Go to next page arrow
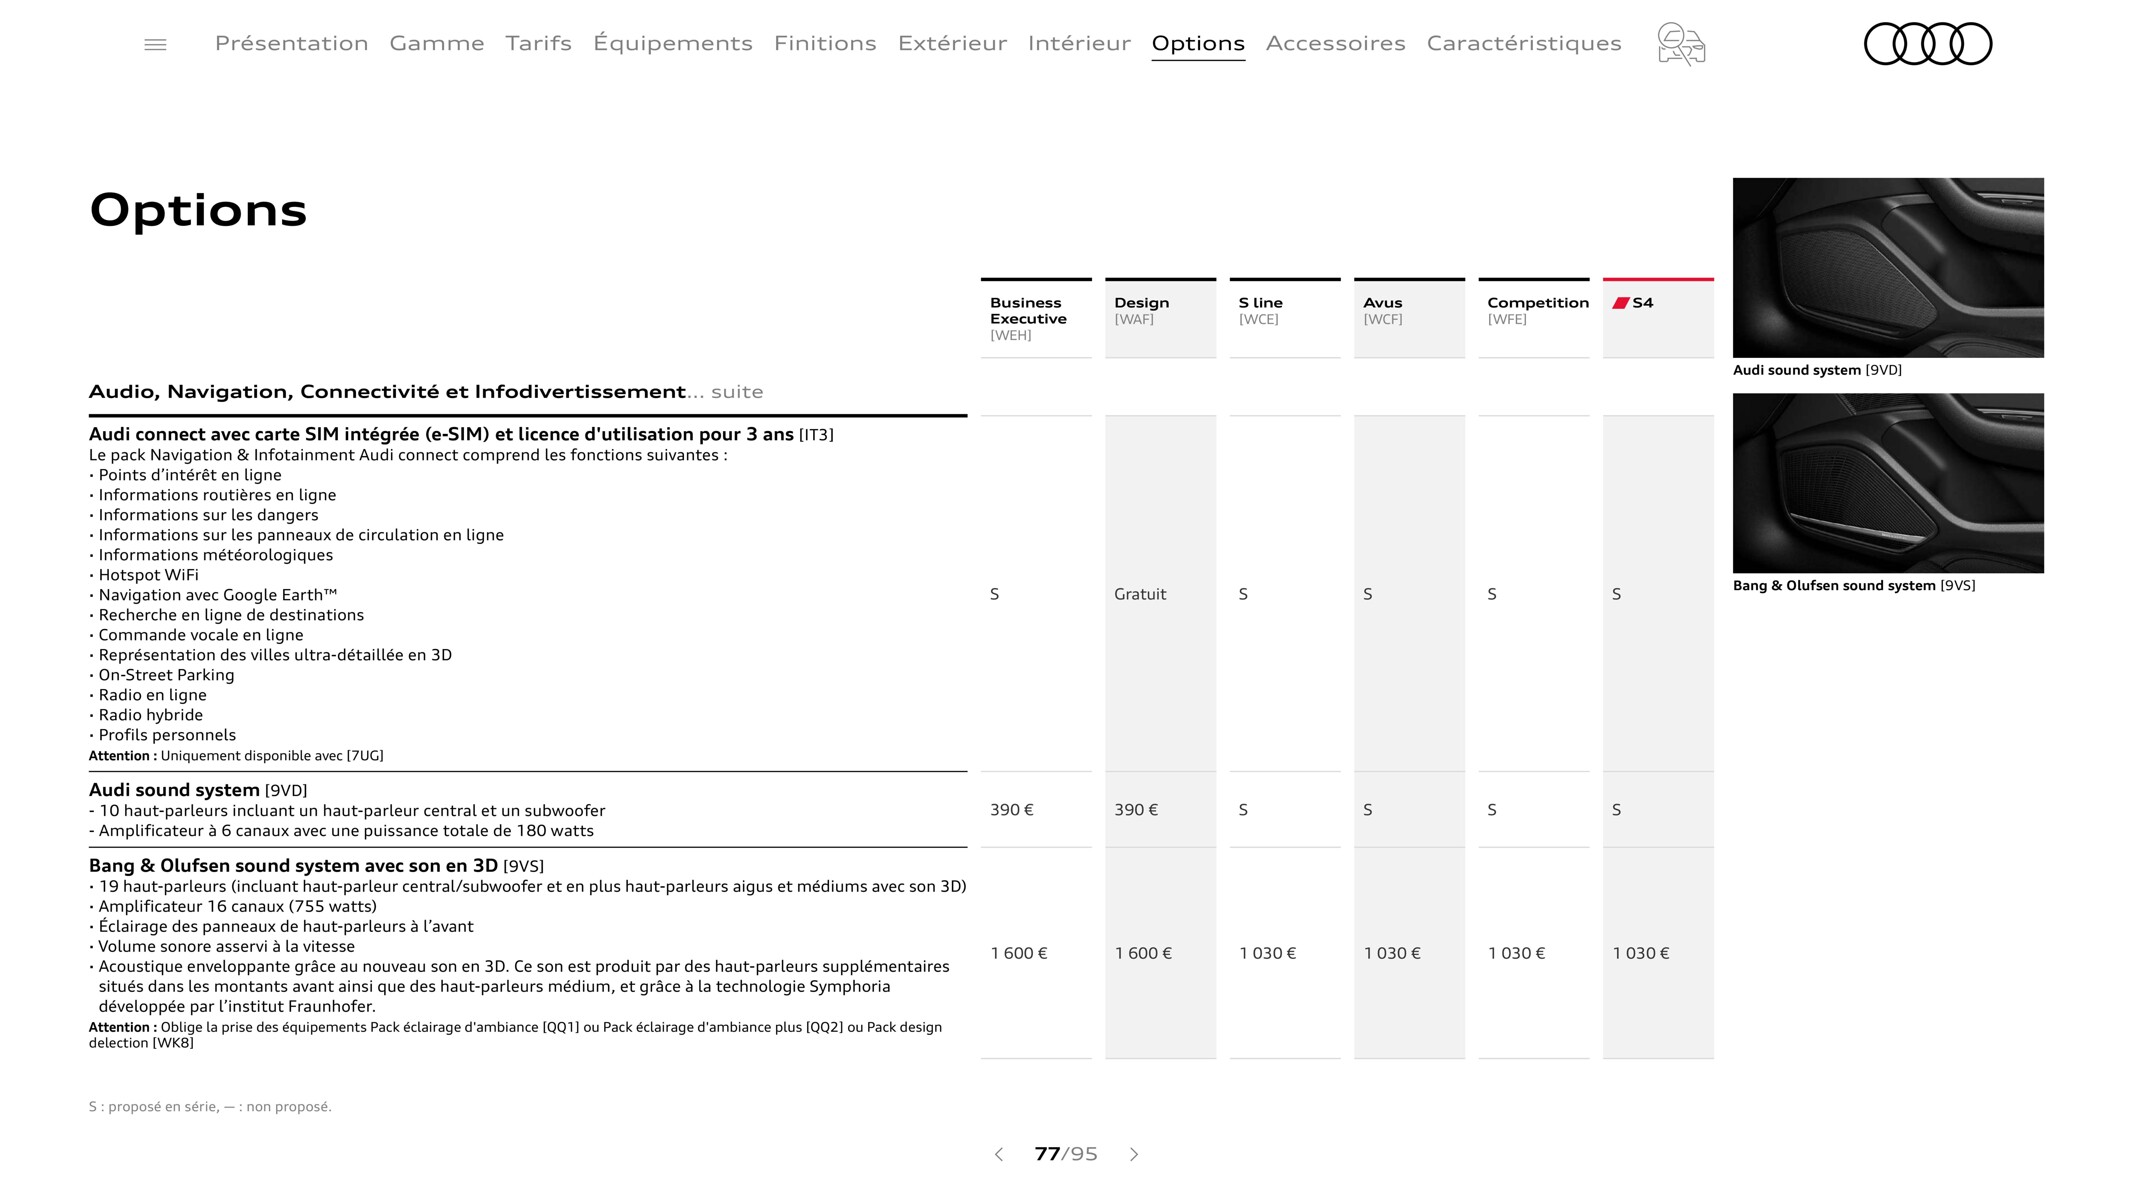The height and width of the screenshot is (1200, 2133). [x=1134, y=1154]
